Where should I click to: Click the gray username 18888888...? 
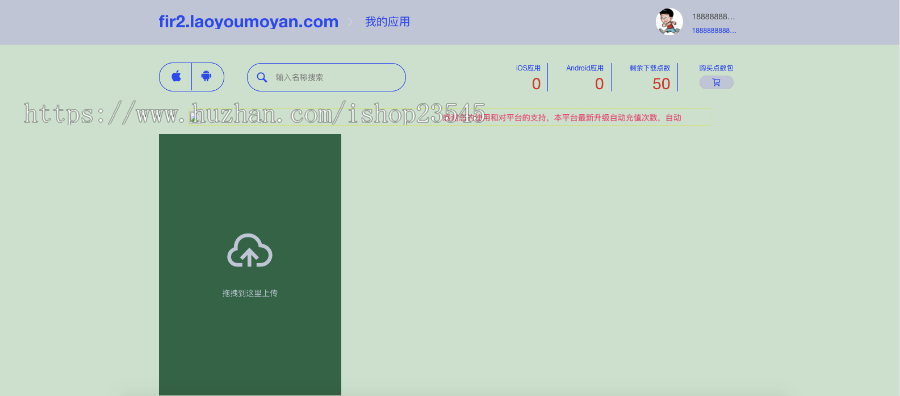coord(713,17)
